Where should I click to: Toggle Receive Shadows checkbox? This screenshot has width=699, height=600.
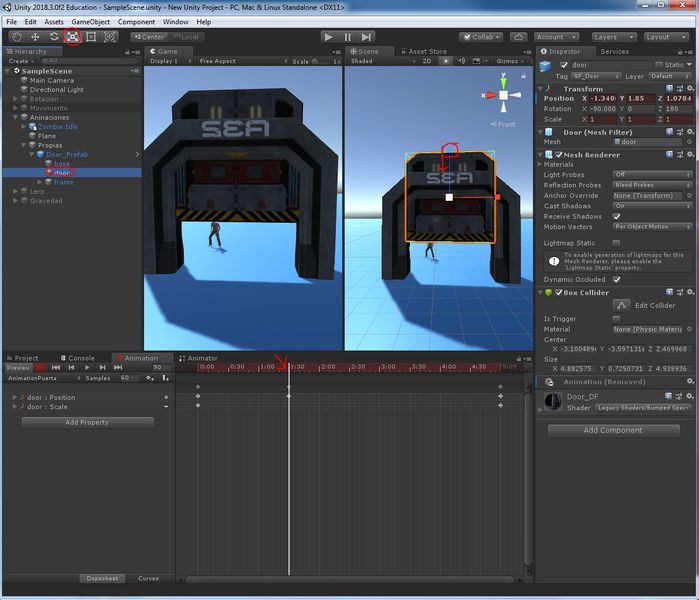tap(617, 217)
